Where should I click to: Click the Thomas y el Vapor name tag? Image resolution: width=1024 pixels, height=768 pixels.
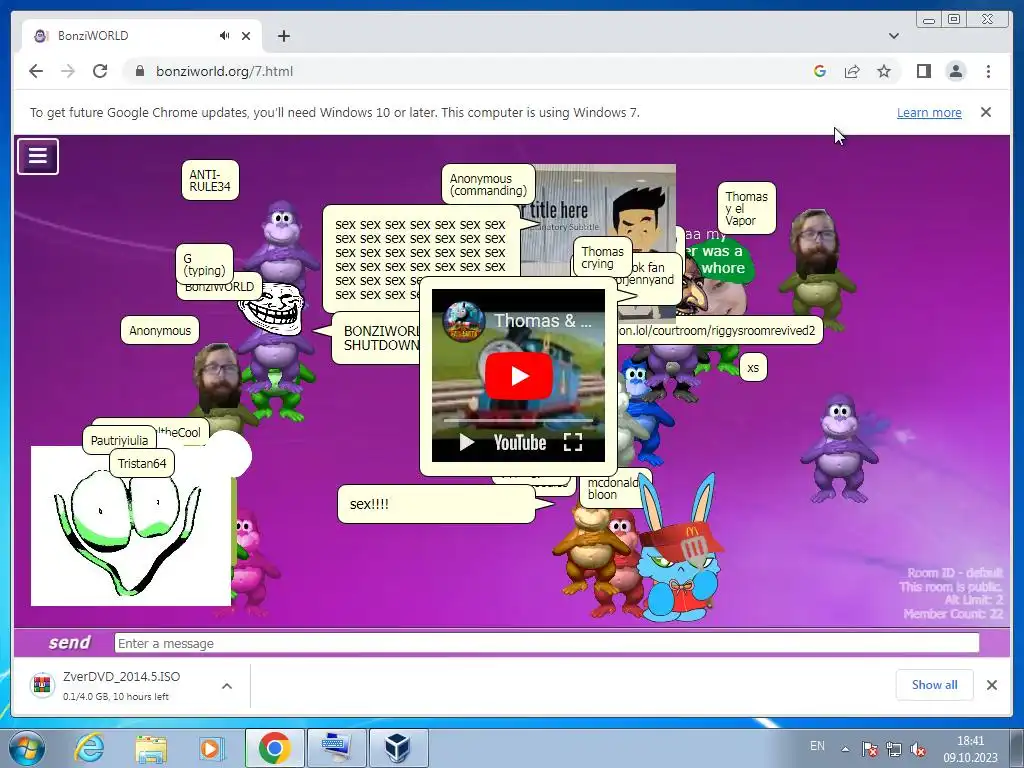(x=746, y=208)
